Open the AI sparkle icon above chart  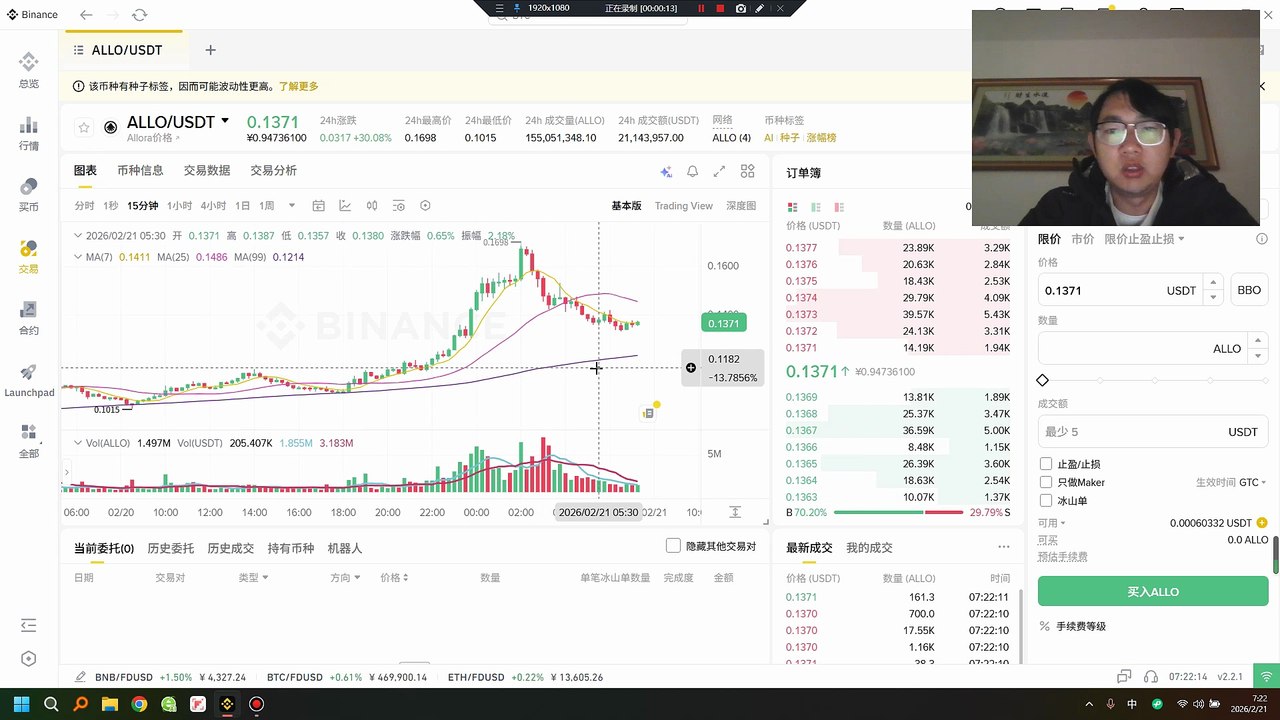[666, 172]
